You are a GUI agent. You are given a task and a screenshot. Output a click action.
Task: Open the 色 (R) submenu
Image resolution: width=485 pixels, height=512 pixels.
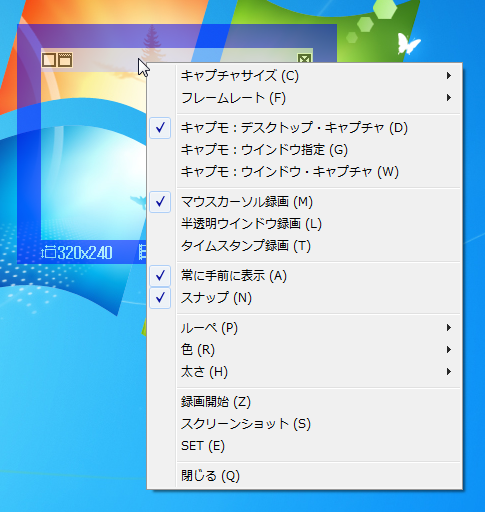pos(304,350)
